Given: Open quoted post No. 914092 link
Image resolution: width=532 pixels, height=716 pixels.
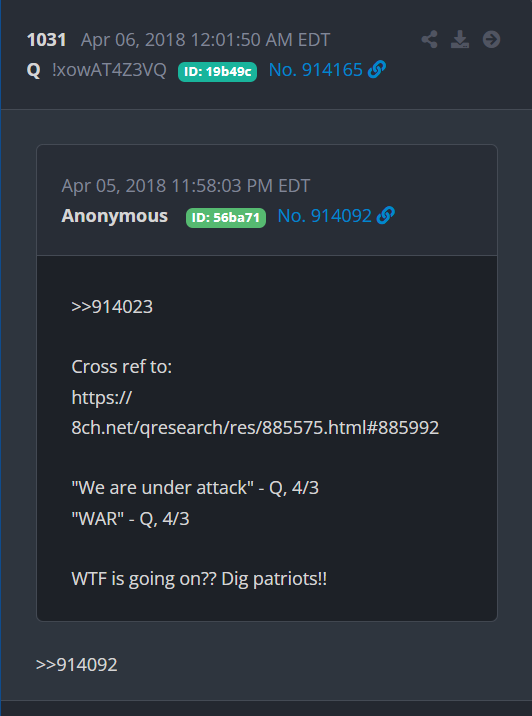Looking at the screenshot, I should coord(325,216).
